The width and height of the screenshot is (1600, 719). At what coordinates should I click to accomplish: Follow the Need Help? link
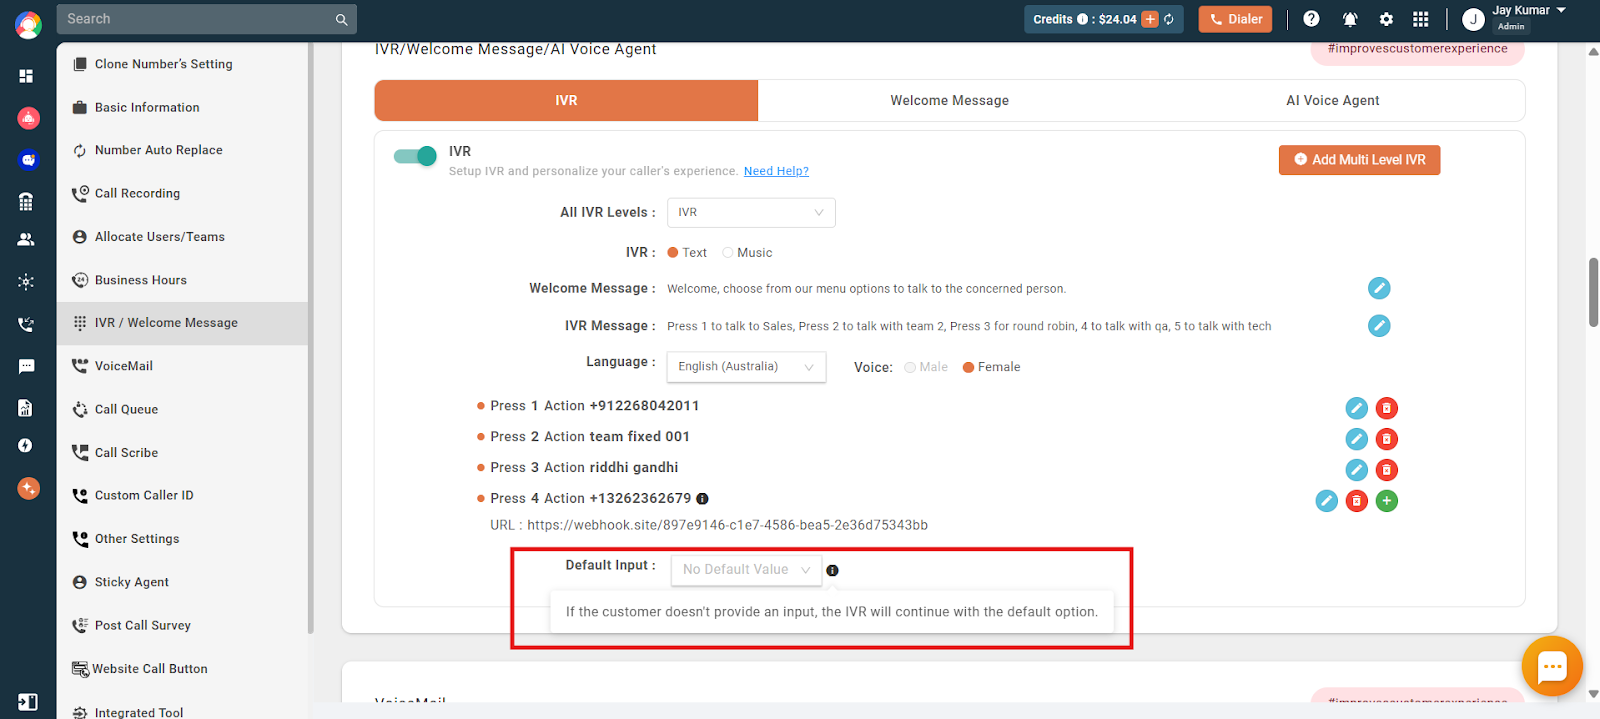coord(776,171)
